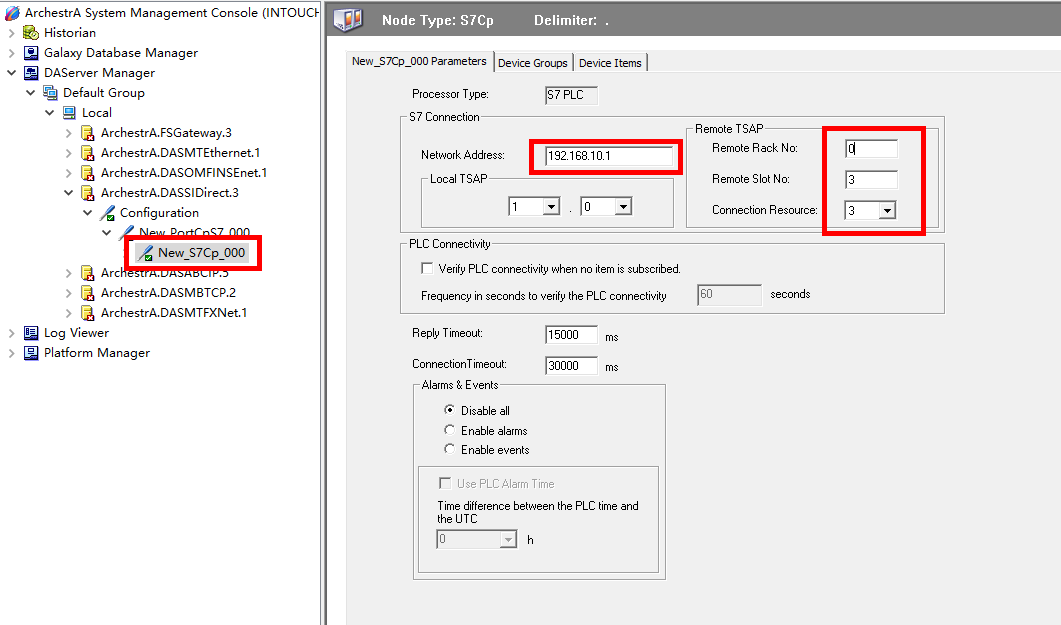
Task: Select the Disable all radio button
Action: pyautogui.click(x=449, y=410)
